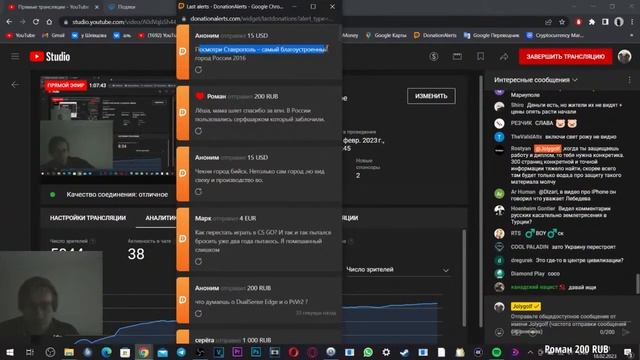Click the Качество соединения: отличное status

pyautogui.click(x=117, y=194)
